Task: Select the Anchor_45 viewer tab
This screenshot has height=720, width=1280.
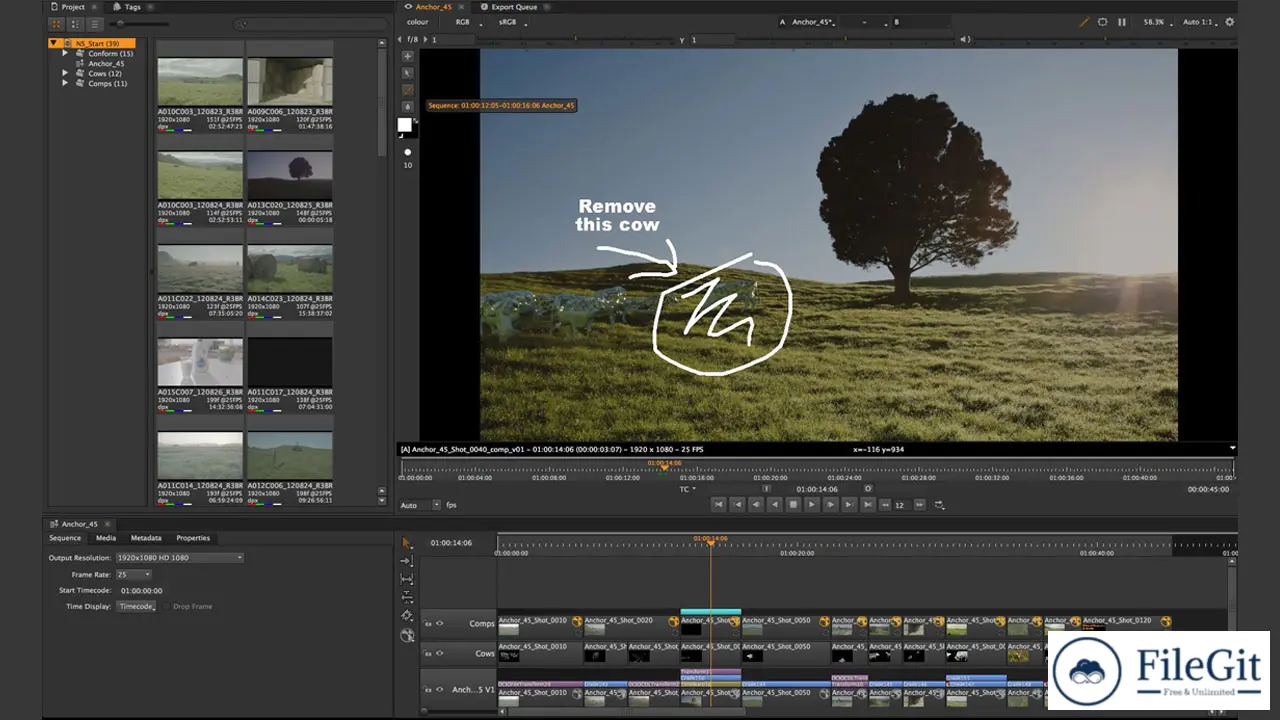Action: pyautogui.click(x=434, y=7)
